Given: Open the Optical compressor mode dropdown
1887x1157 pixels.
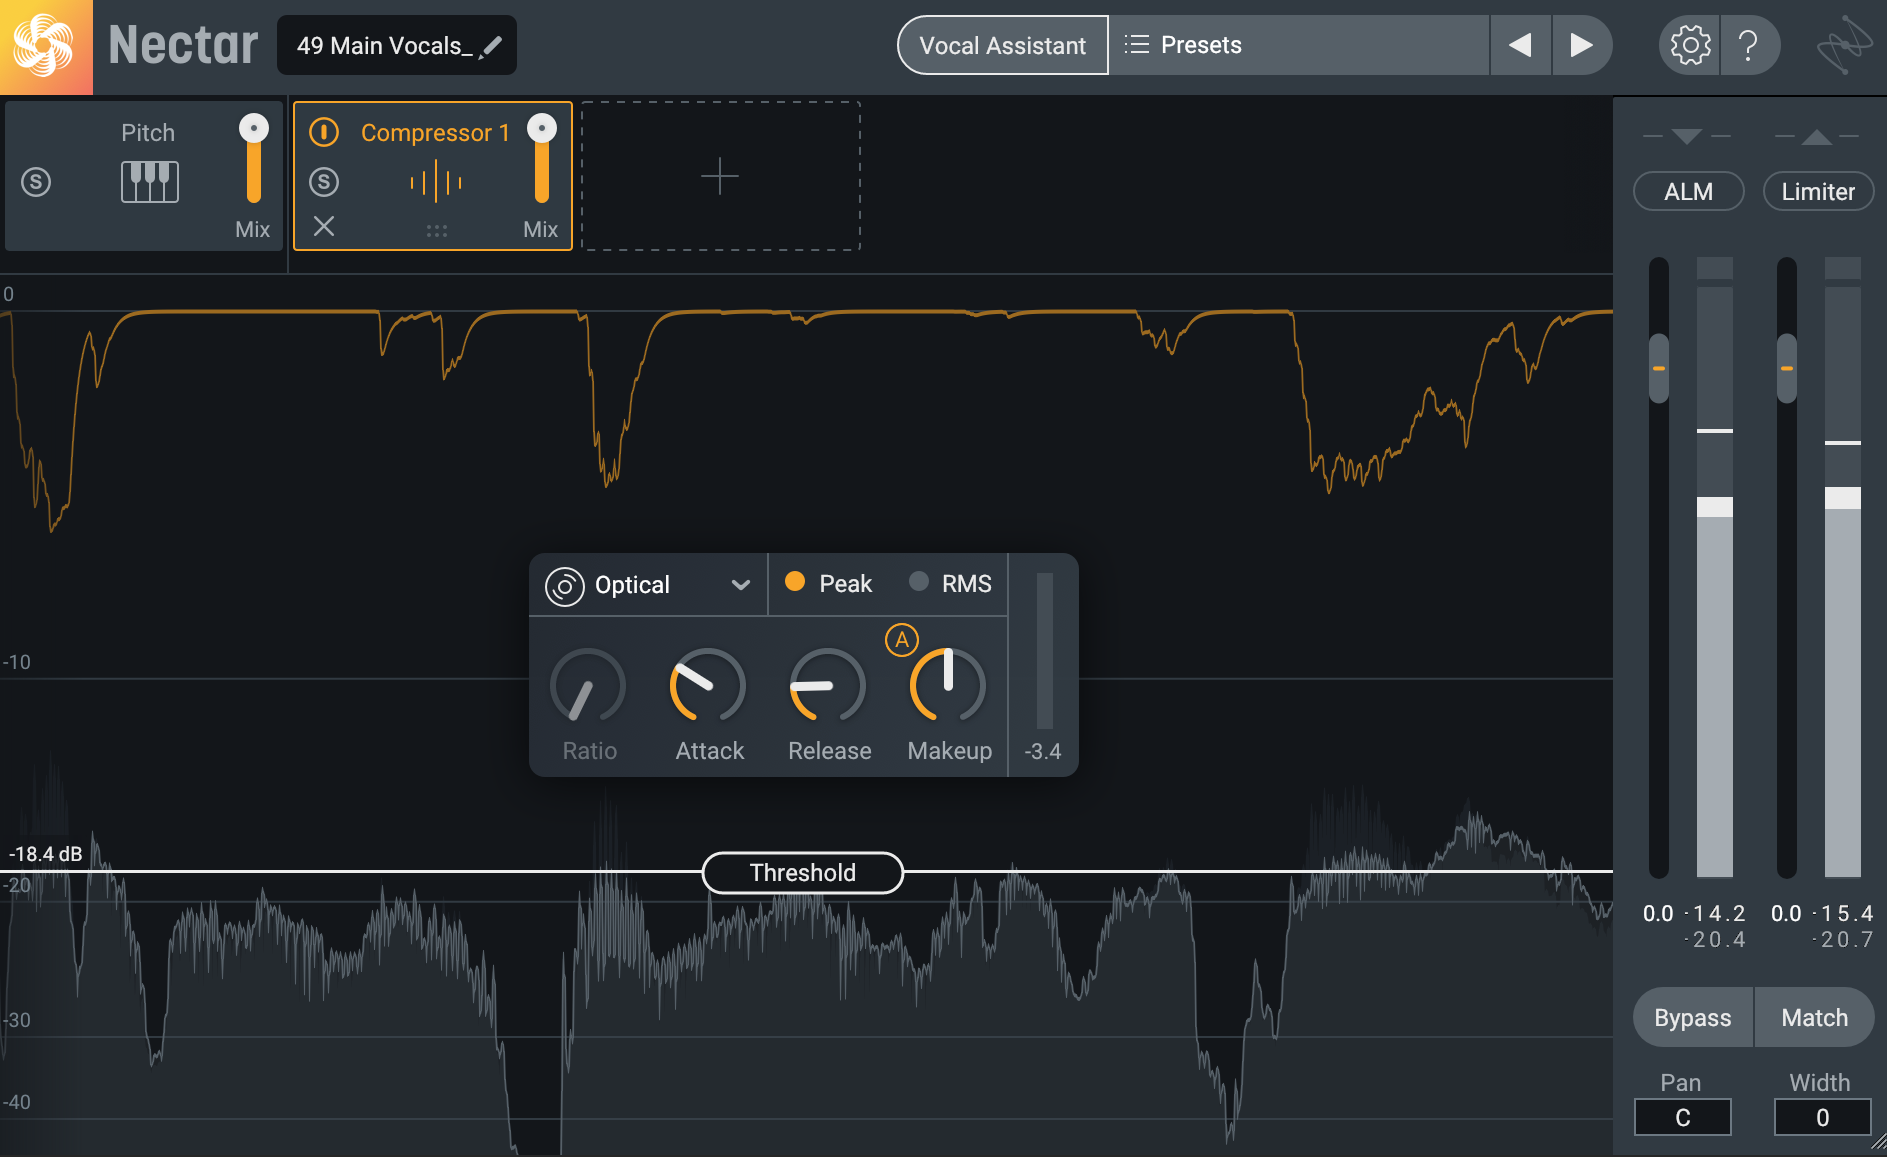Looking at the screenshot, I should (x=648, y=585).
